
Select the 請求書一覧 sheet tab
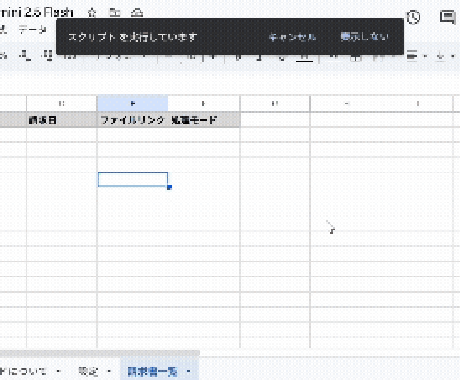click(152, 371)
